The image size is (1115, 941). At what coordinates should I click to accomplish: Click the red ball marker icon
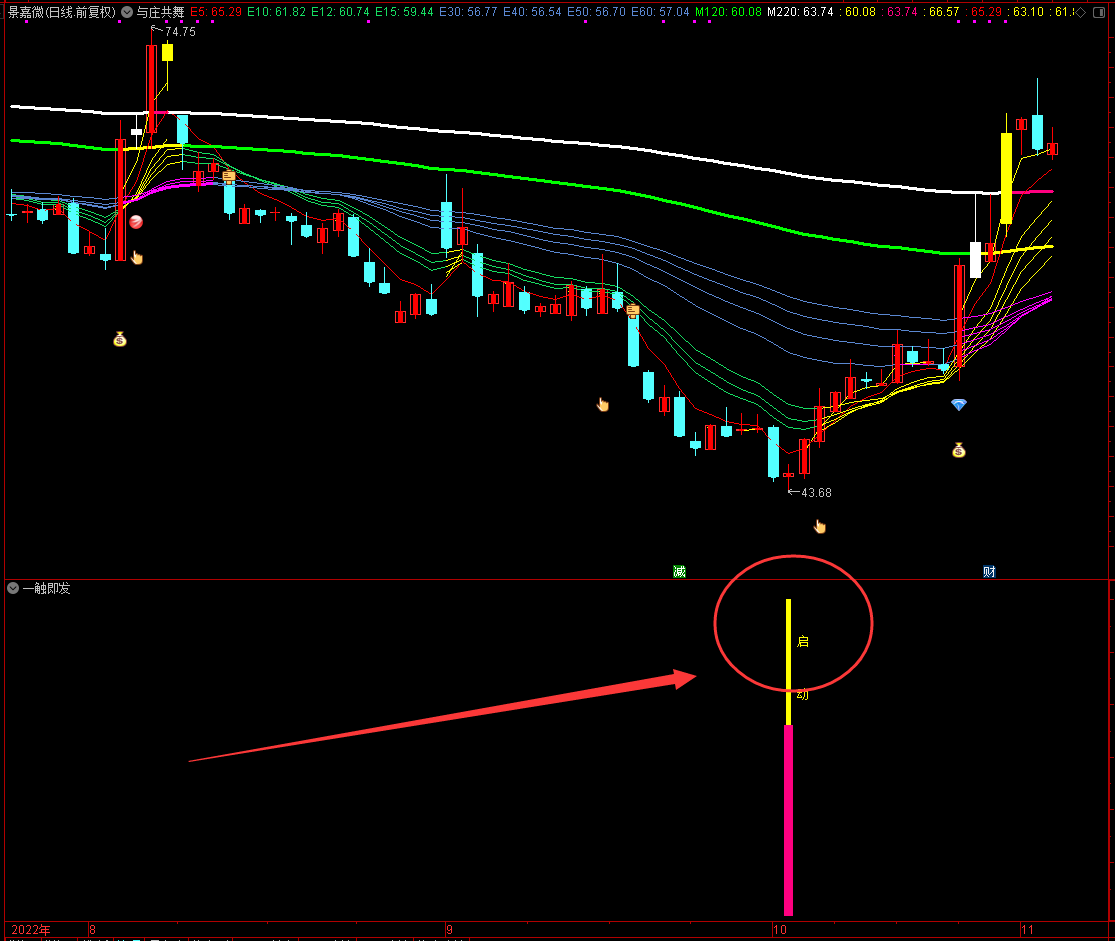click(x=136, y=222)
